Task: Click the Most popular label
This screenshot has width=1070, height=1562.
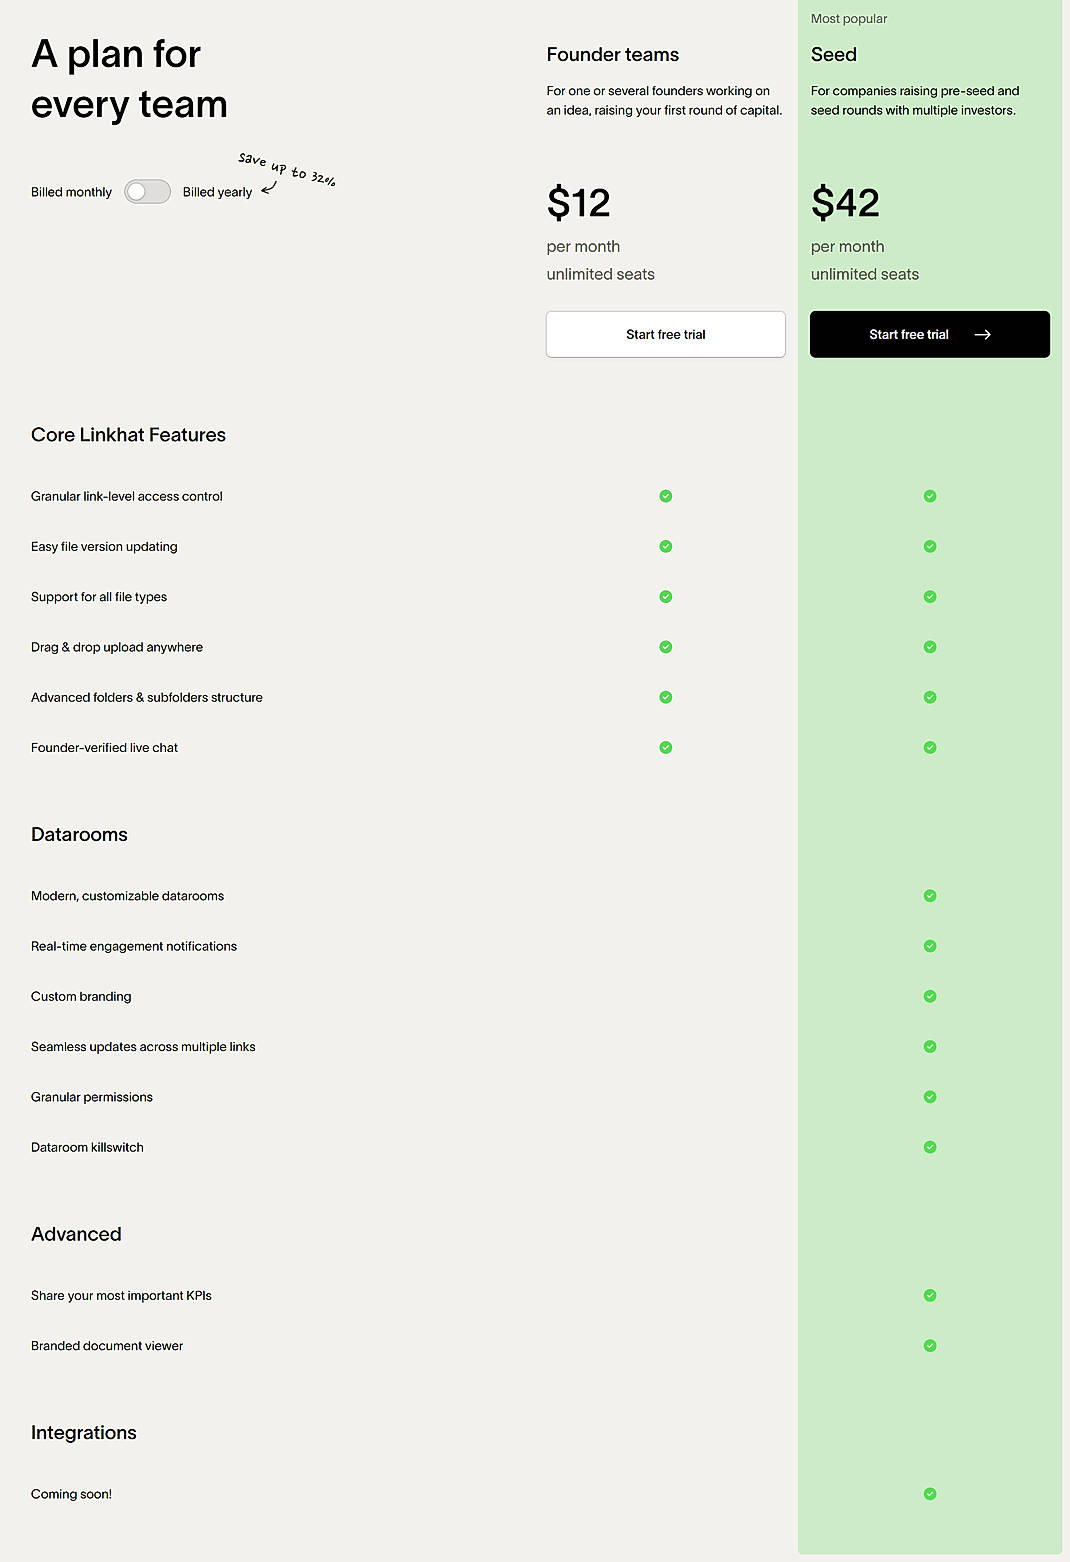Action: (x=849, y=18)
